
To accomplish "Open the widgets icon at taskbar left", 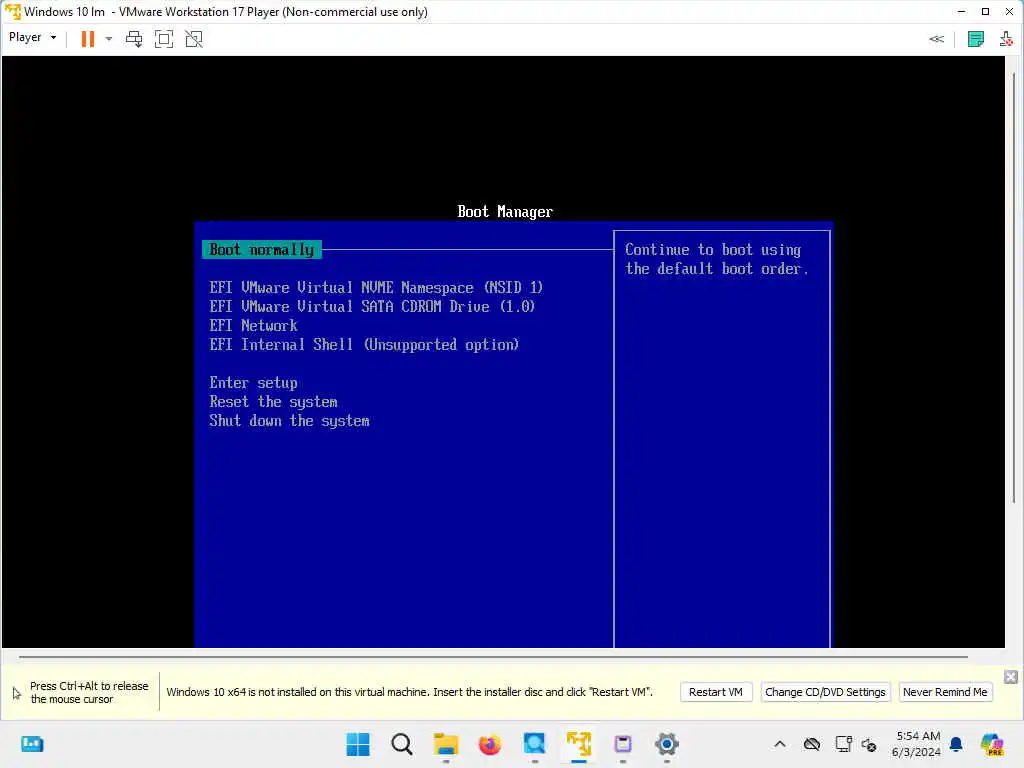I will point(32,744).
